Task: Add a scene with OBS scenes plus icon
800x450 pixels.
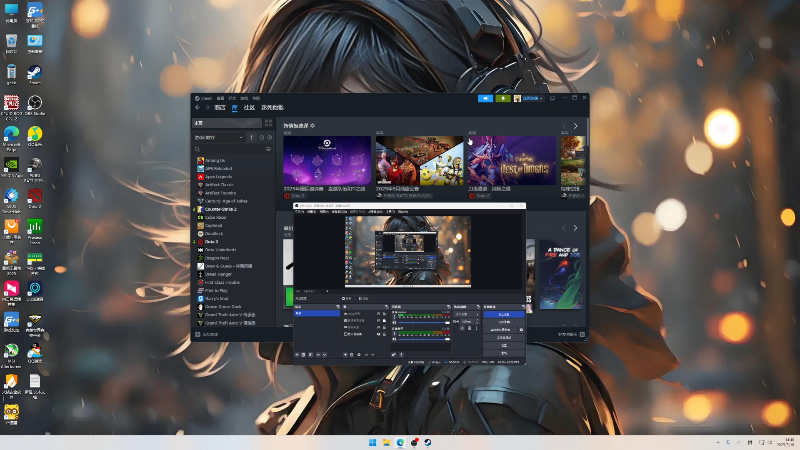Action: 297,355
